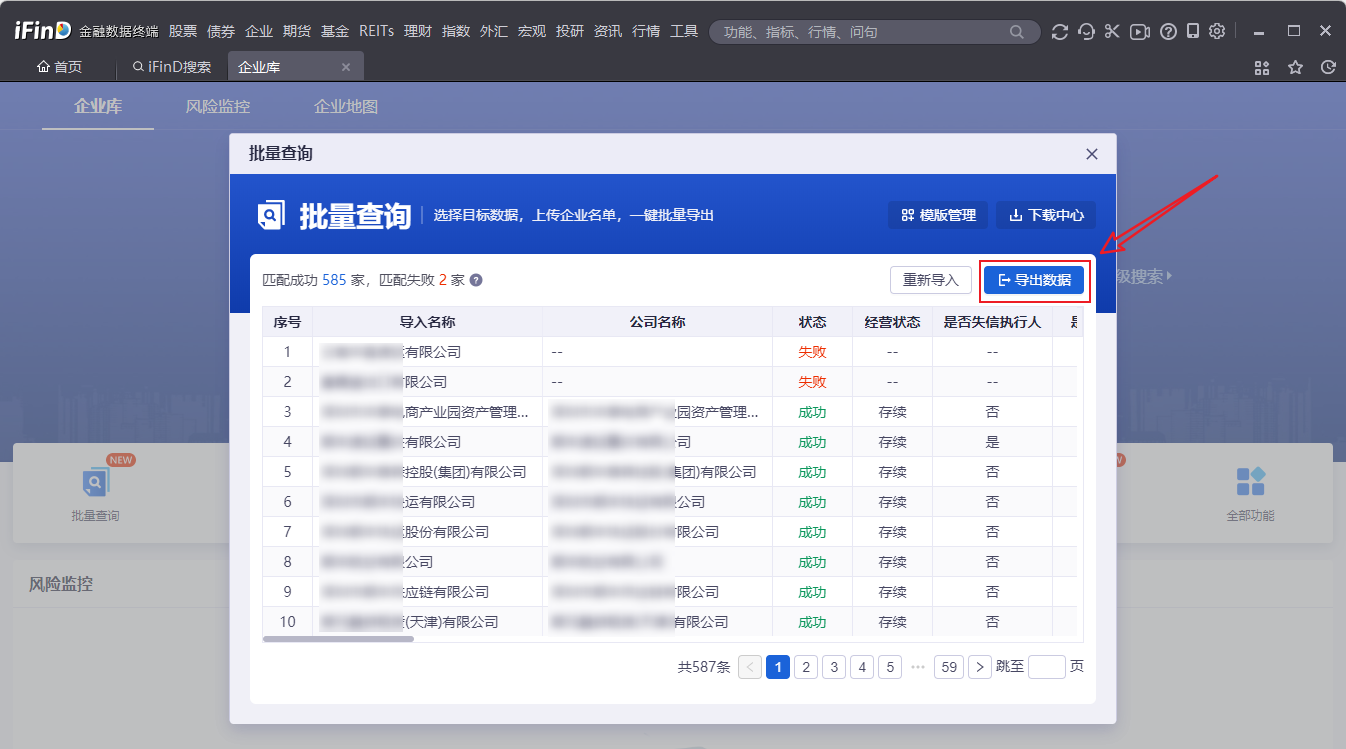Open customer service headset icon
This screenshot has width=1346, height=749.
click(1086, 32)
